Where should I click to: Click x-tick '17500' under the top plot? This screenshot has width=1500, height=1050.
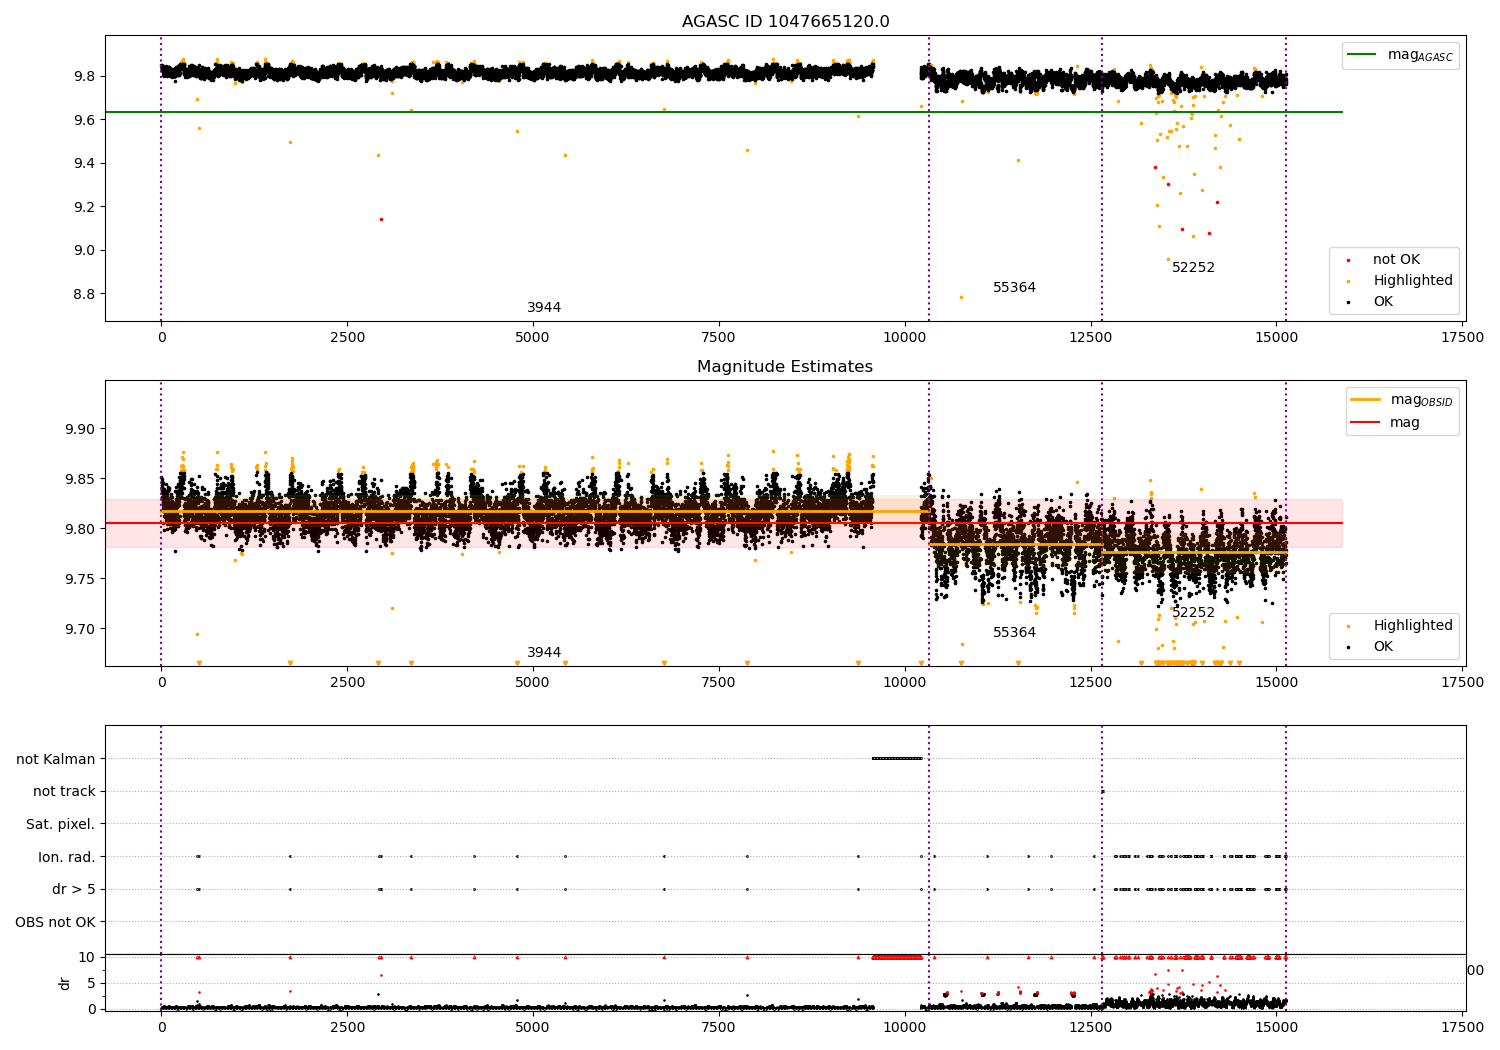coord(1462,338)
